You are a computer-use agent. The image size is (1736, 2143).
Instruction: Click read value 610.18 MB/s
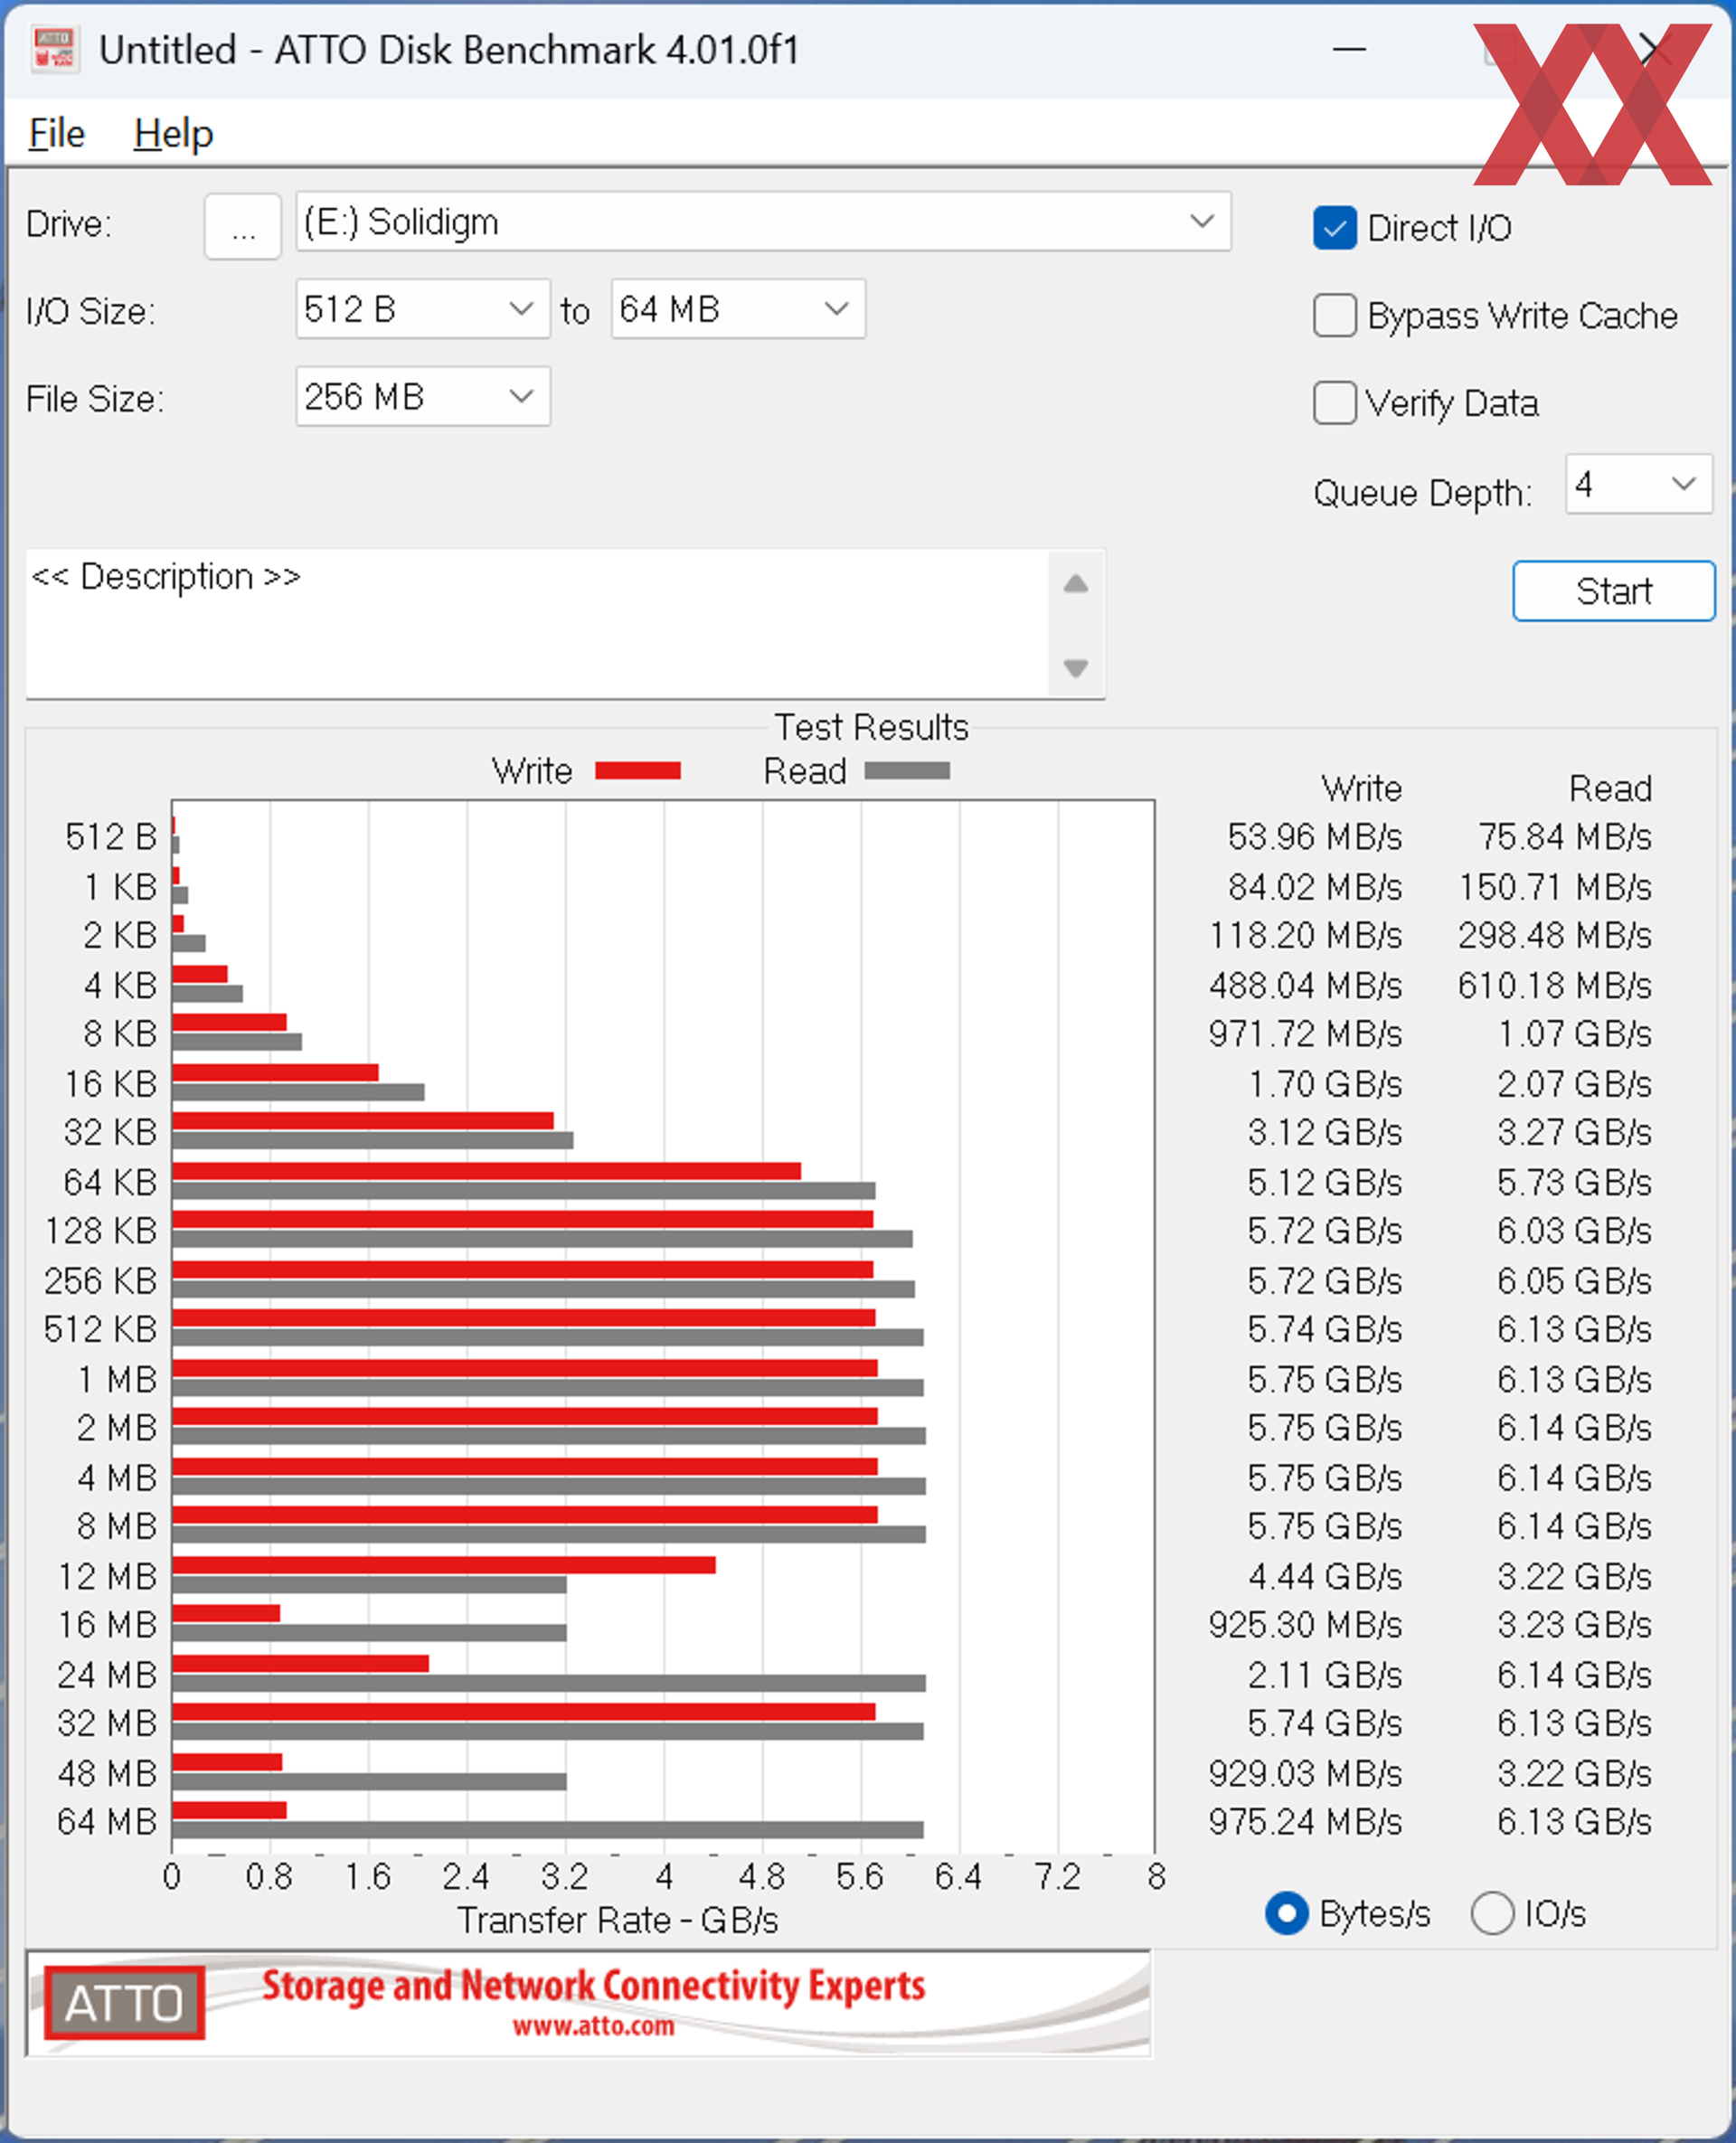tap(1554, 985)
